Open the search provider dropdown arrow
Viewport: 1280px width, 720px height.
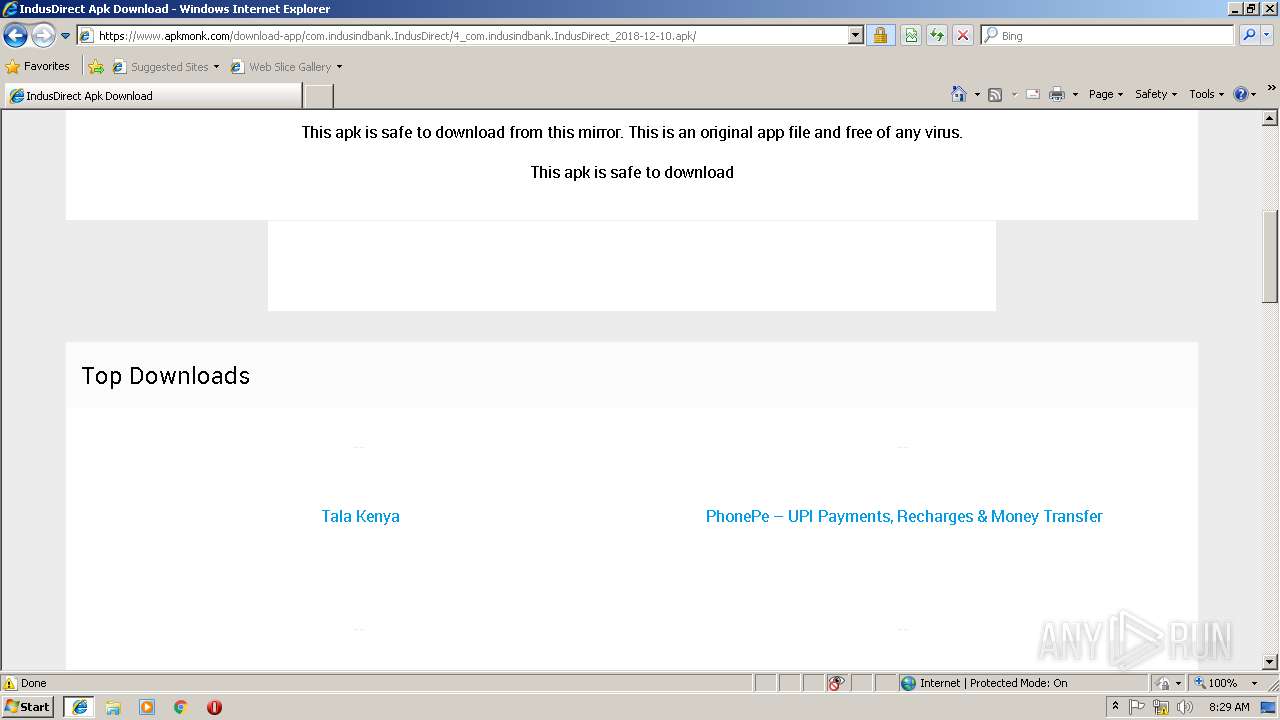point(1267,36)
